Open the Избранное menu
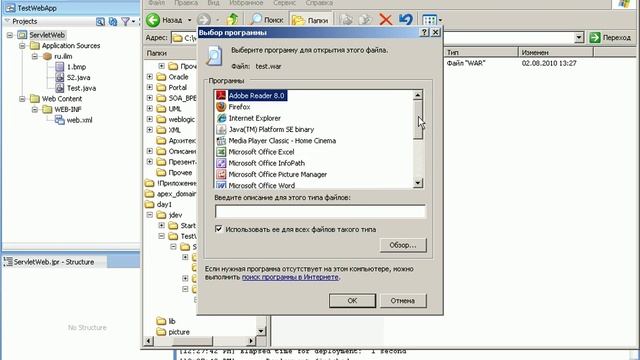The height and width of the screenshot is (360, 640). (246, 3)
